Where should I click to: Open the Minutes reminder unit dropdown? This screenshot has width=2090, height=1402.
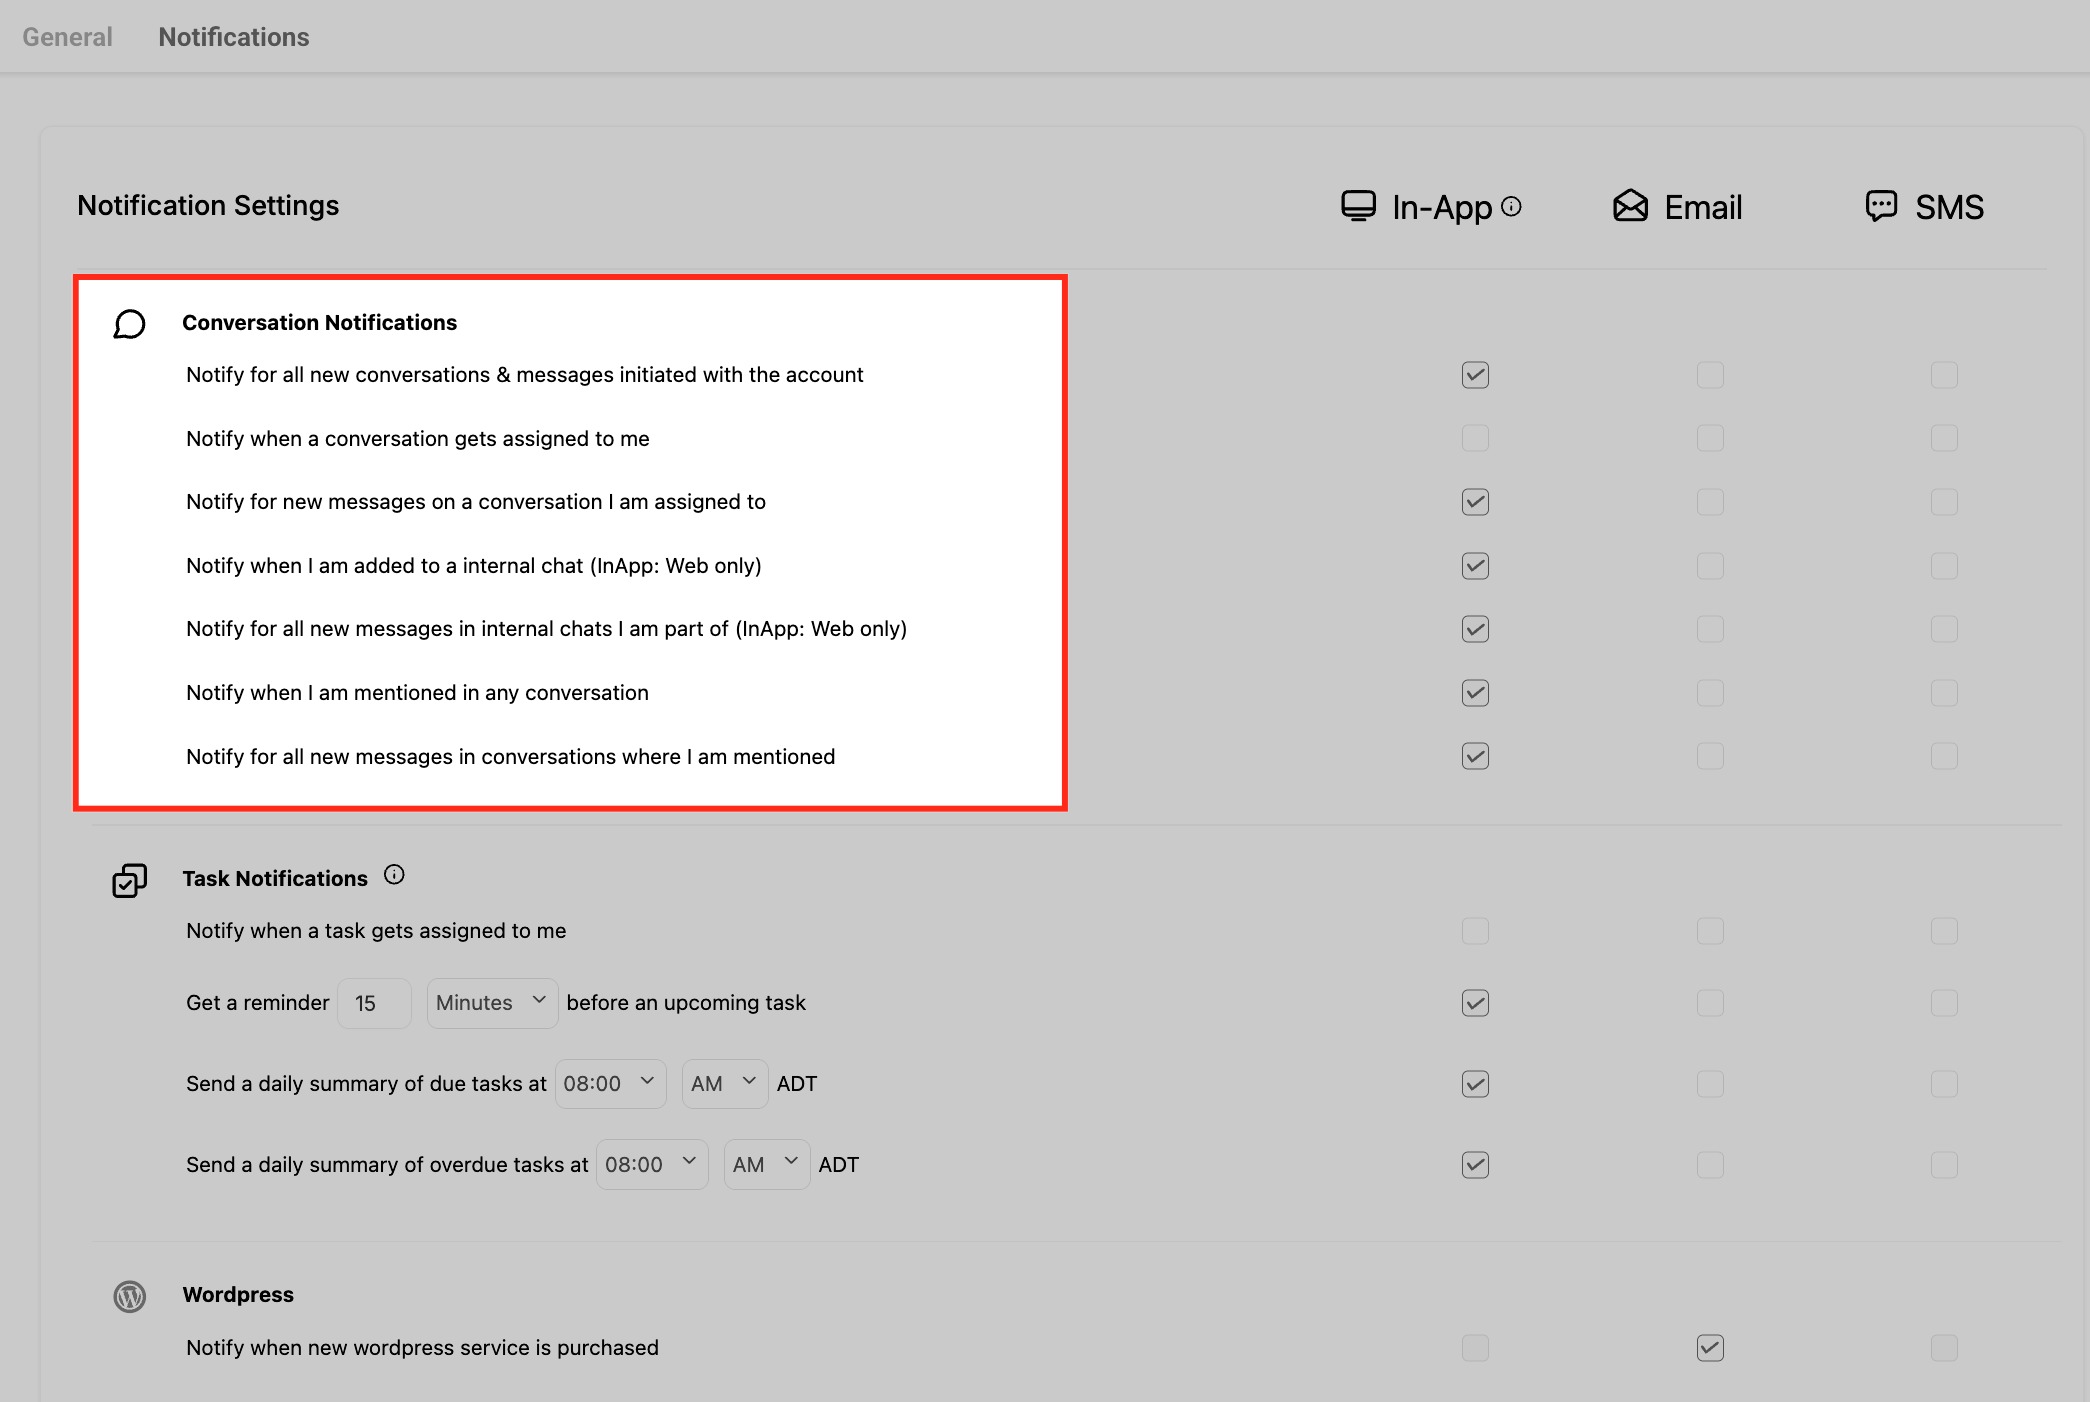492,1003
